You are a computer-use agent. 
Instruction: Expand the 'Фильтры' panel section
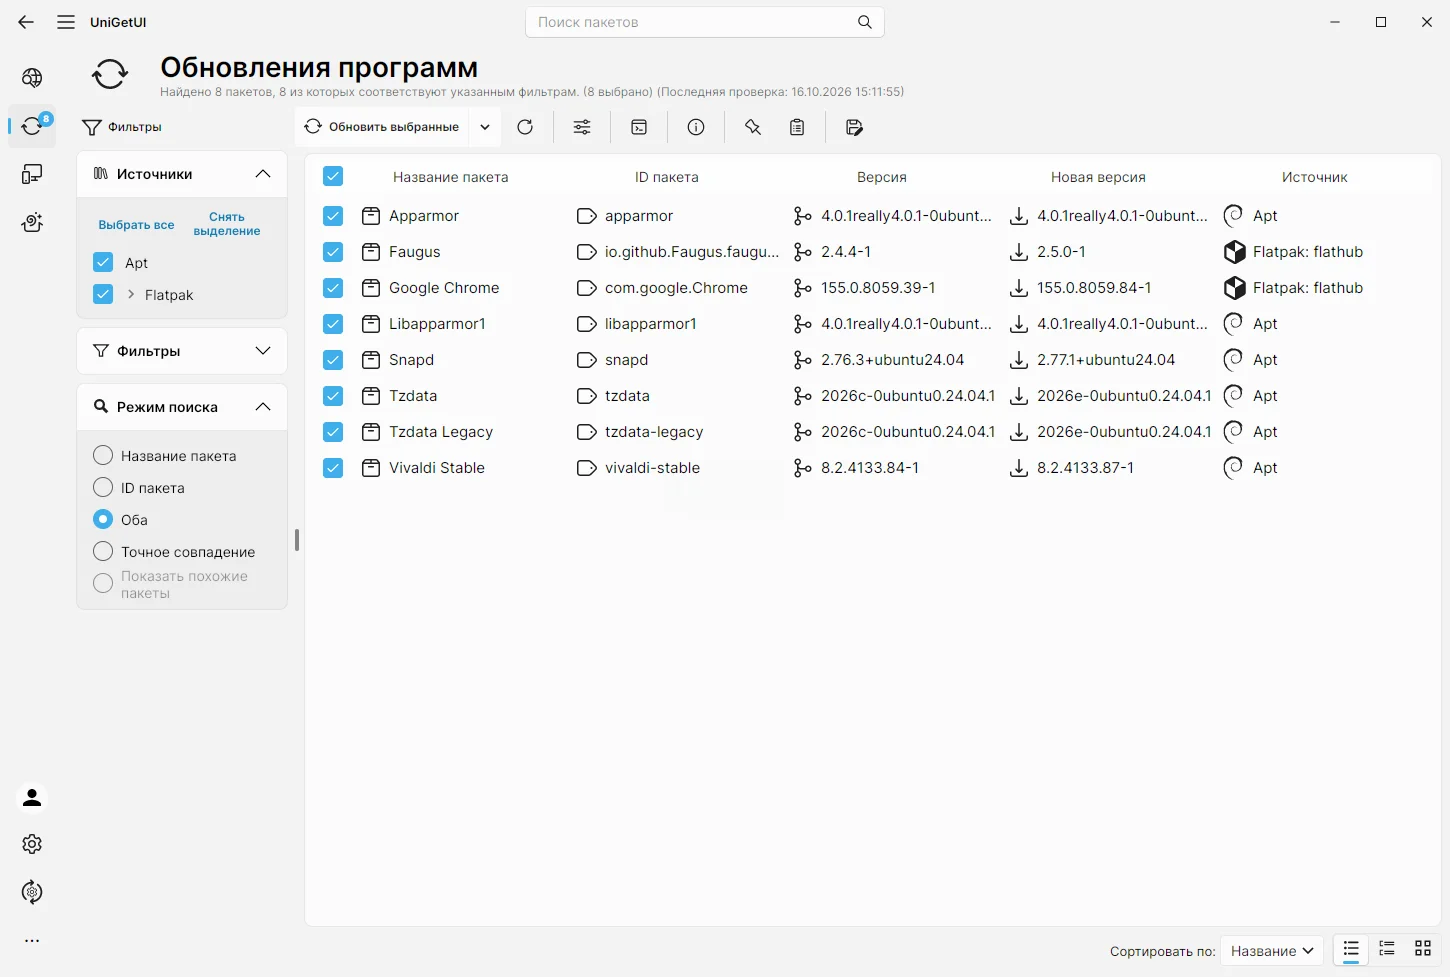click(x=263, y=351)
